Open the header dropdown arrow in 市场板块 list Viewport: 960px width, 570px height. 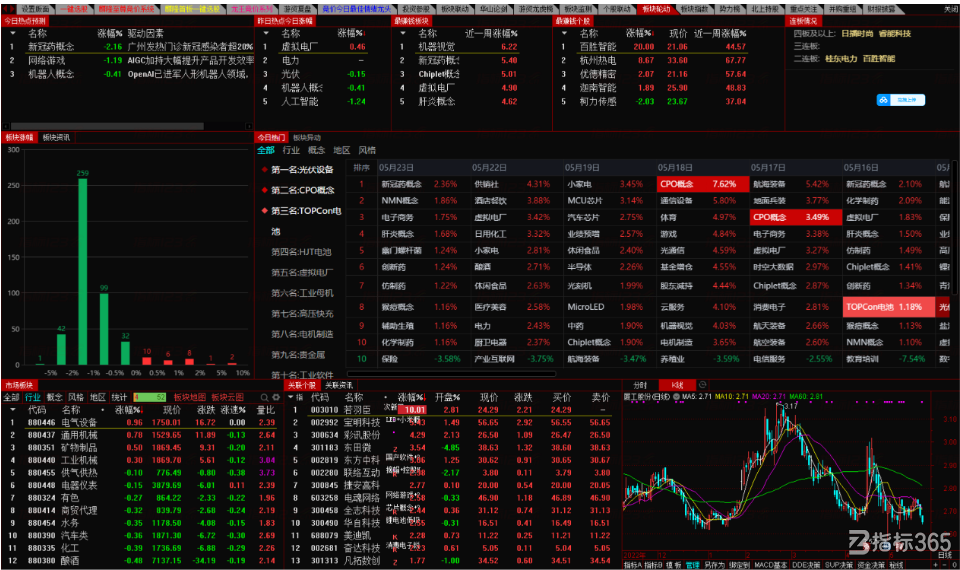click(12, 410)
